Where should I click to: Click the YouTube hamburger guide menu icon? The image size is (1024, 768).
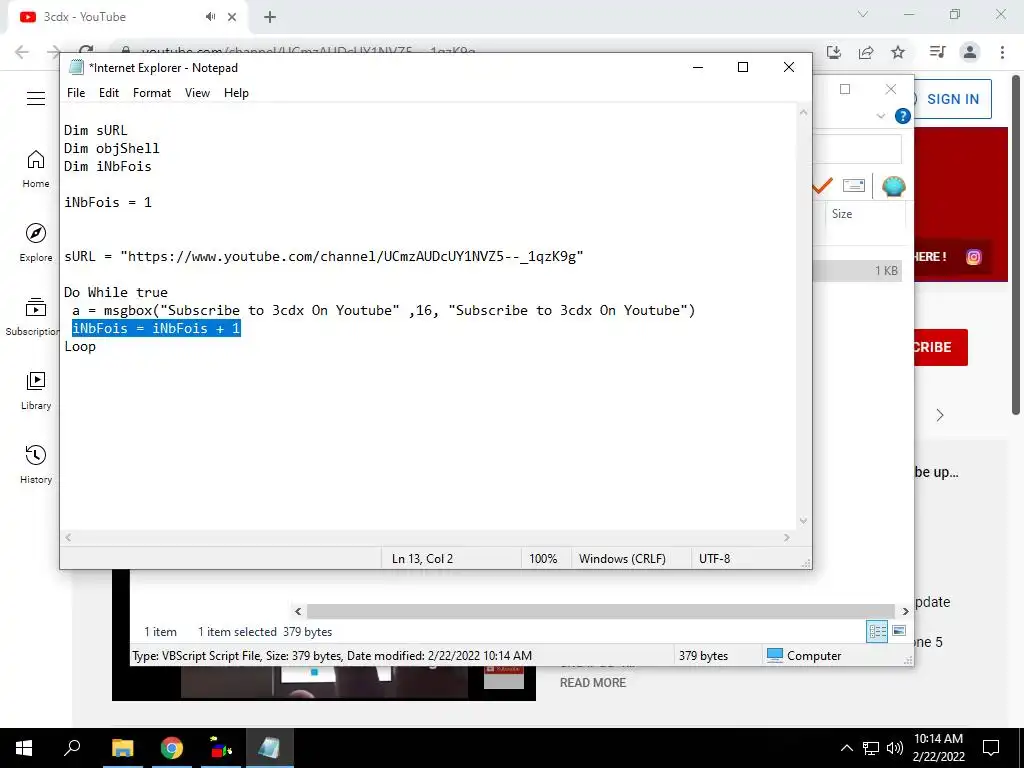[36, 99]
